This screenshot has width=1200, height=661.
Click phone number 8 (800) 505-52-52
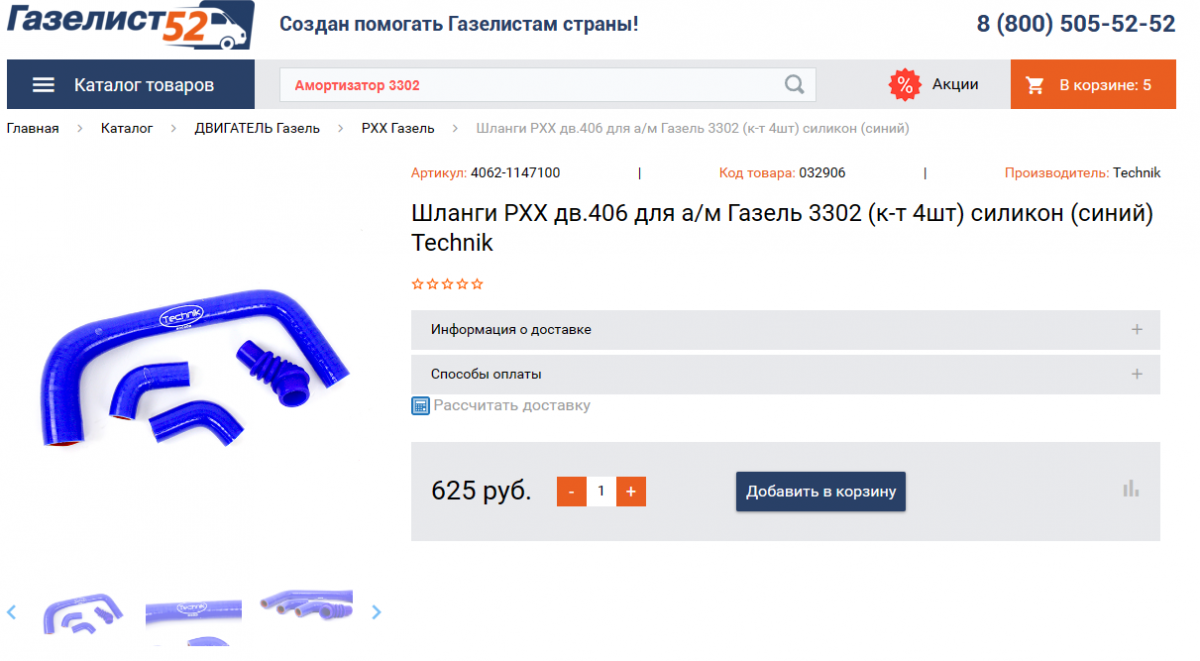1076,24
